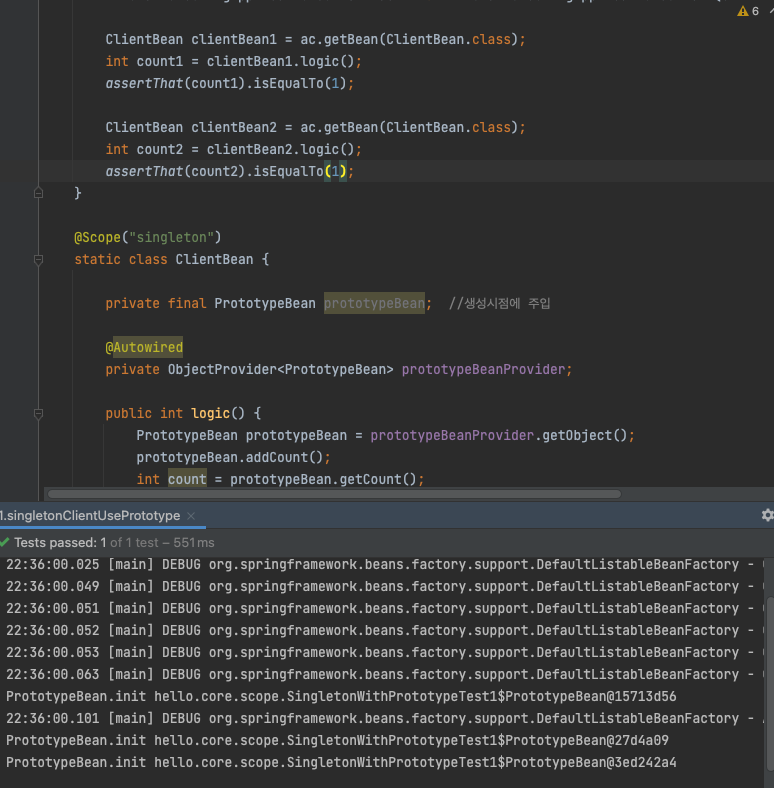Click the editor horizontal scrollbar

[334, 494]
